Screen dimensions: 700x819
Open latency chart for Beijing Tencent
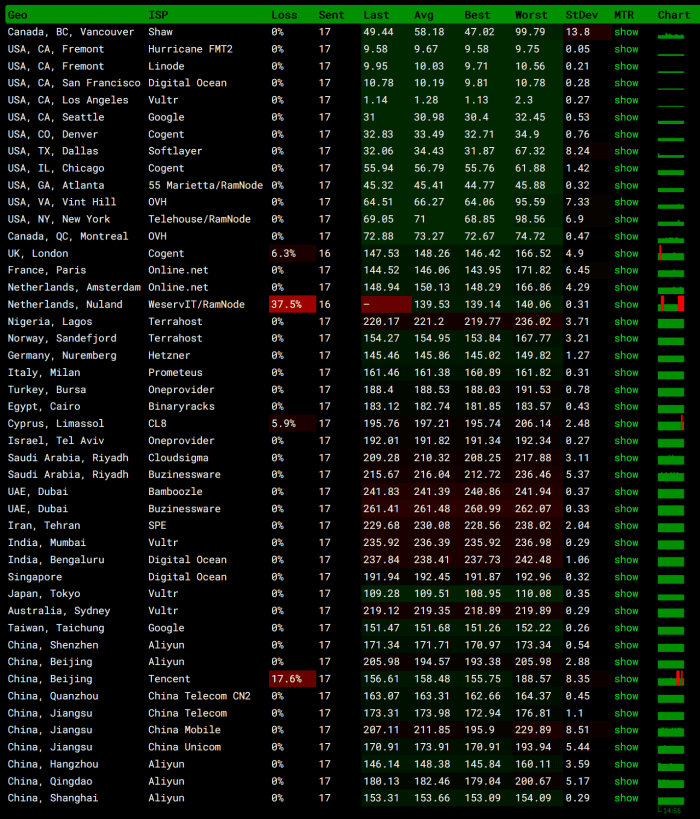[671, 678]
